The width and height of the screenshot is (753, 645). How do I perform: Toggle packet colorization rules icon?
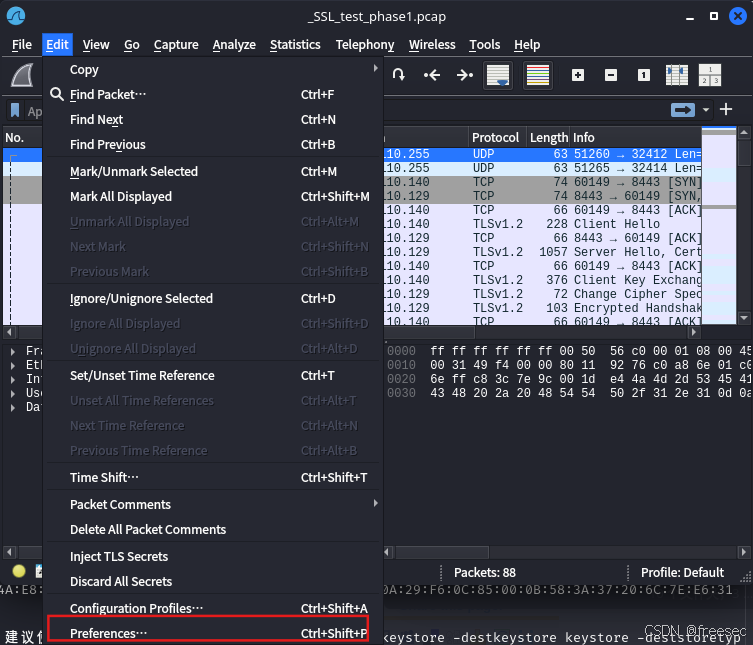click(538, 75)
